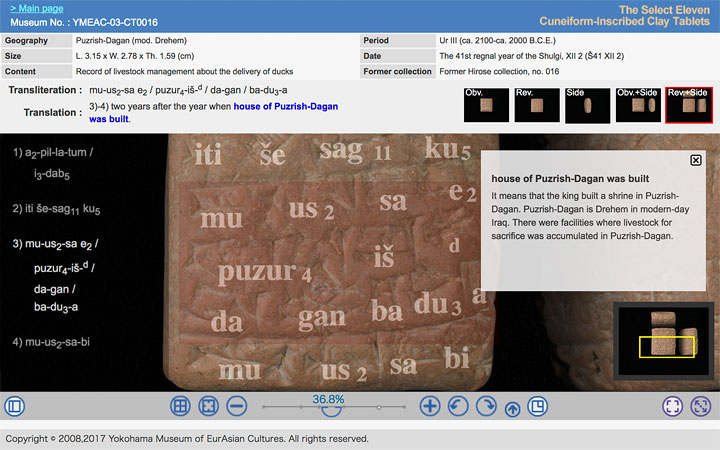
Task: Select transliteration line 4 mu-us2-sa-bi
Action: pos(54,342)
